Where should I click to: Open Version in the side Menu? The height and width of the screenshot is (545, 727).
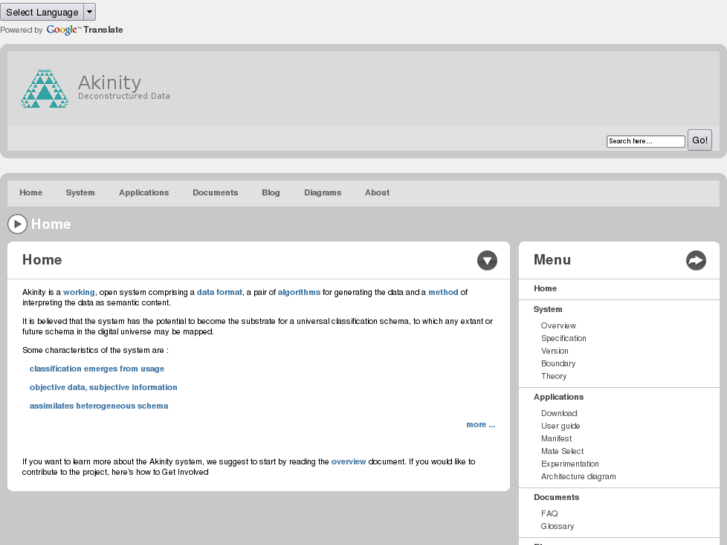[555, 351]
